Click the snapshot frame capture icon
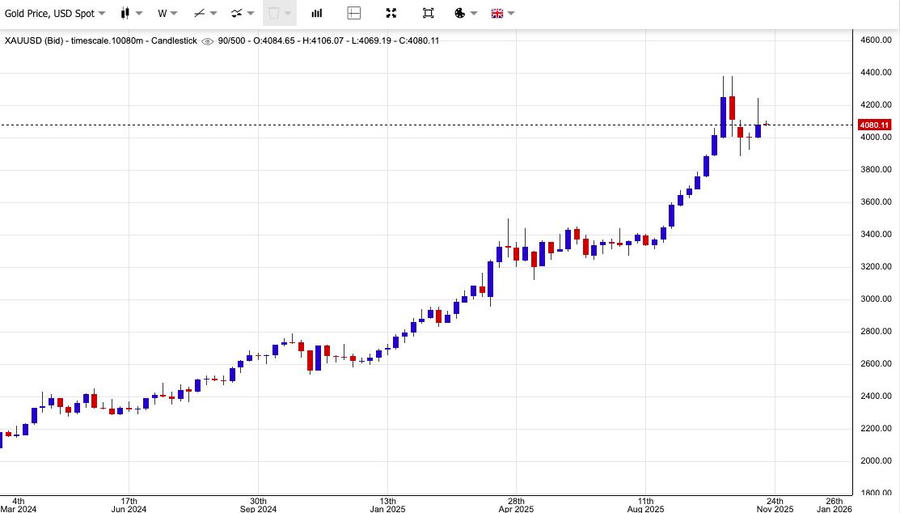Image resolution: width=900 pixels, height=513 pixels. point(428,14)
